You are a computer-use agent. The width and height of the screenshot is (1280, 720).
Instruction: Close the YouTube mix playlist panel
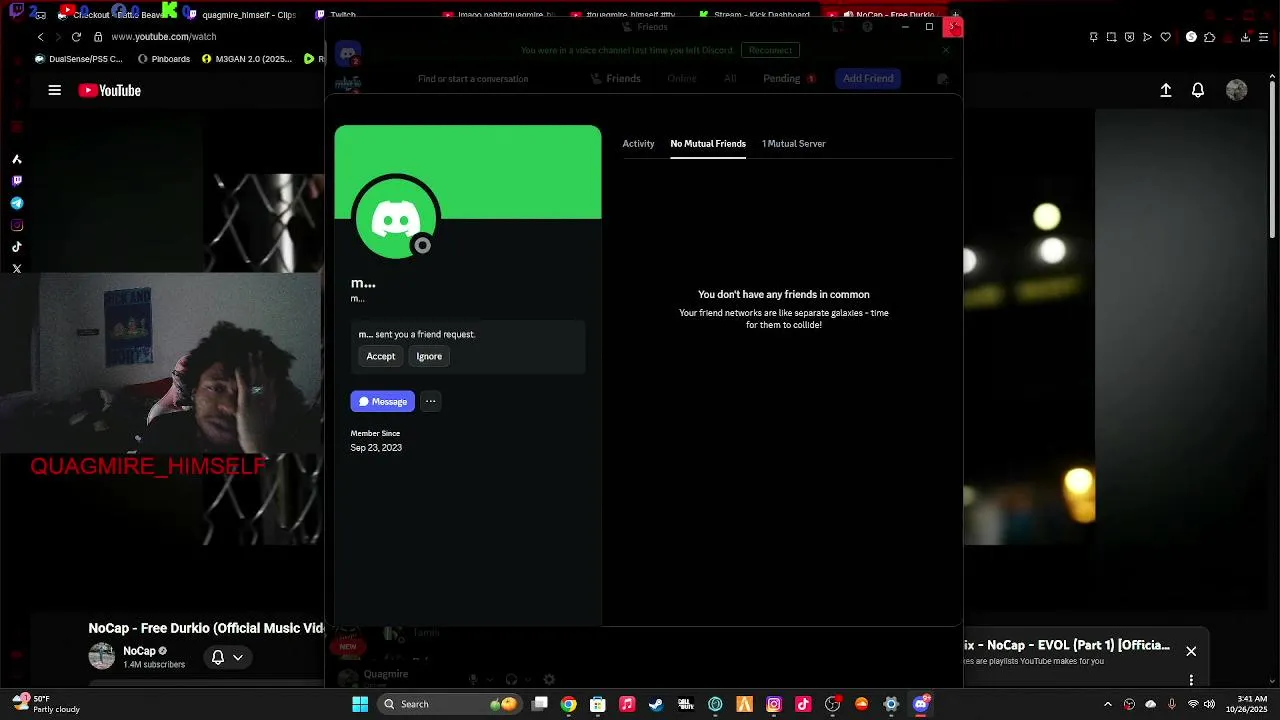(x=1191, y=651)
